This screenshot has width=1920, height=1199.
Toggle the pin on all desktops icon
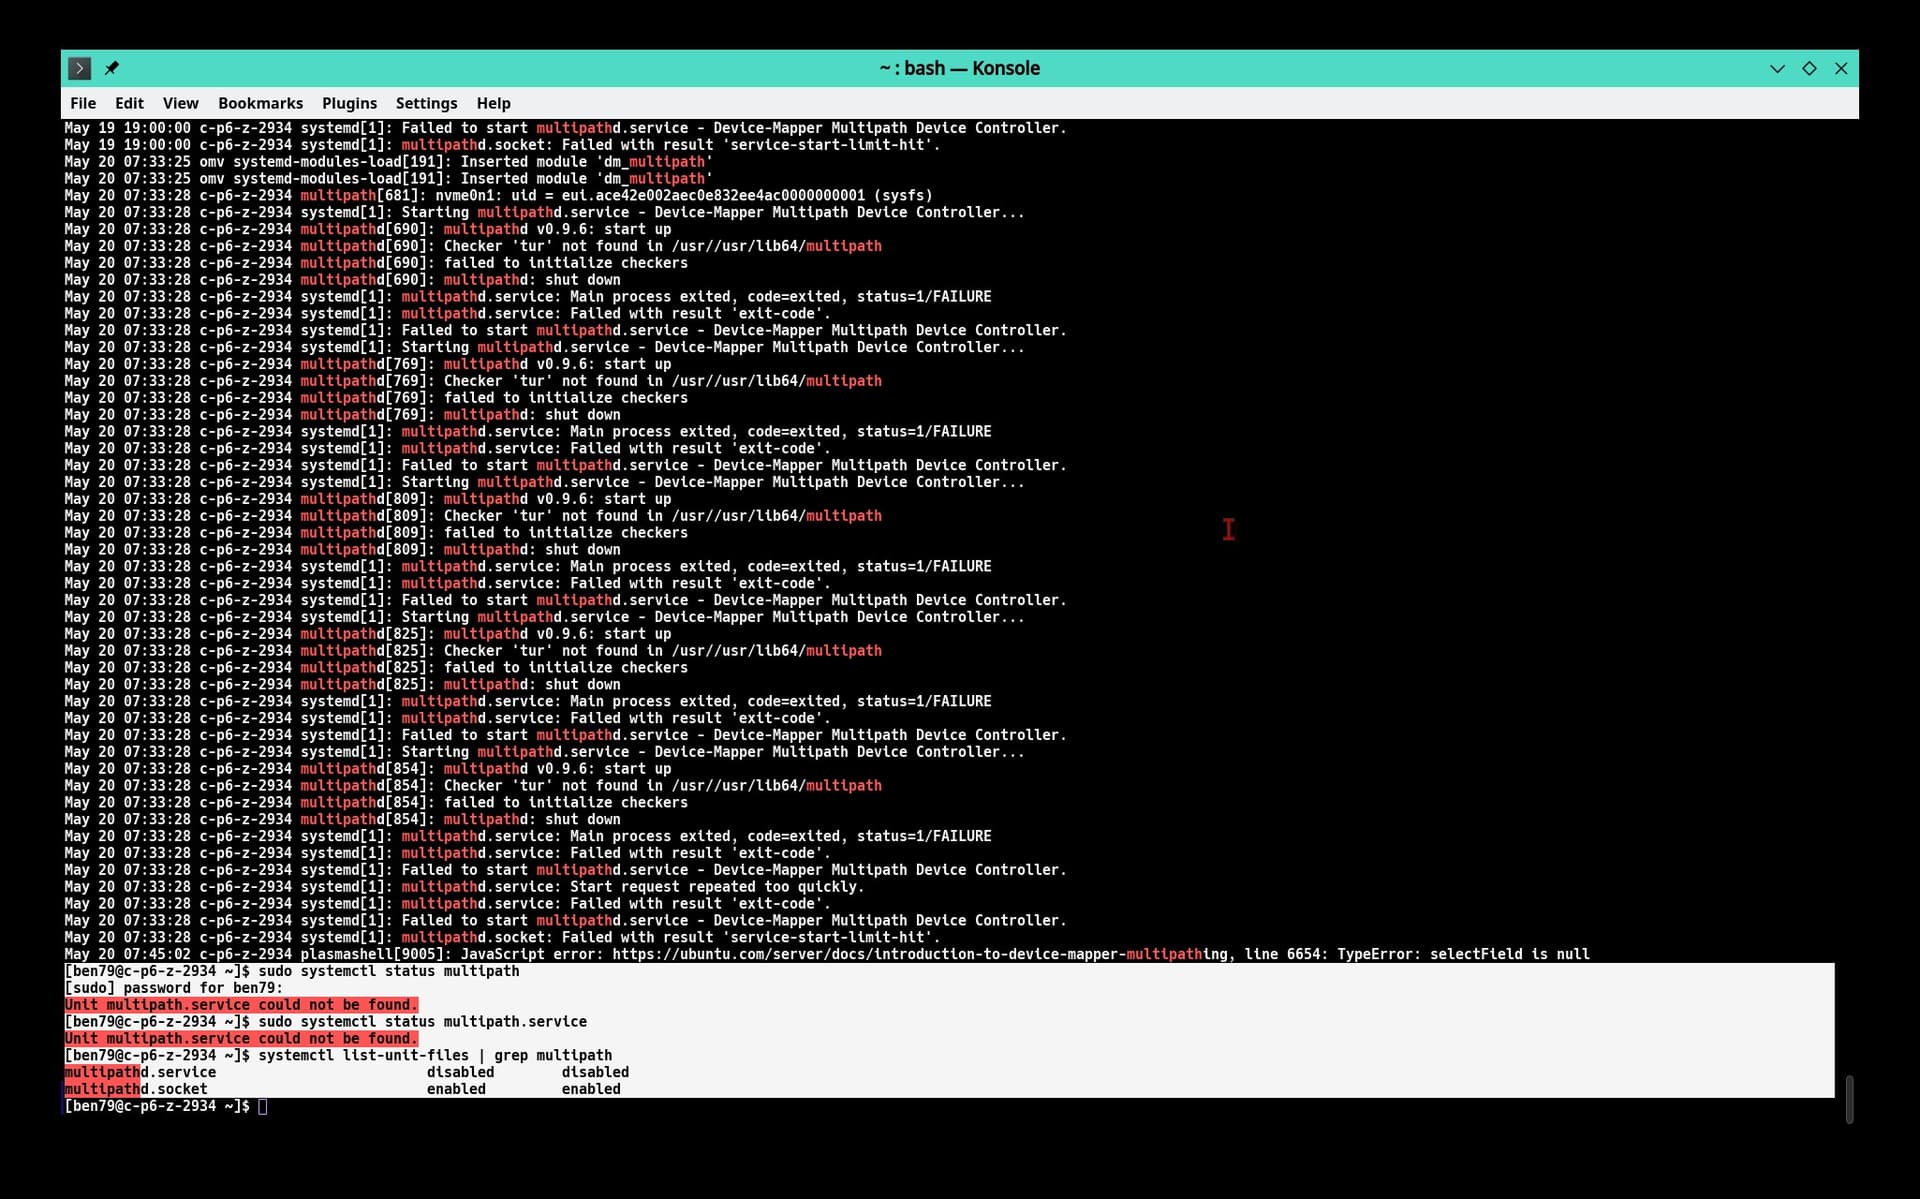[112, 68]
